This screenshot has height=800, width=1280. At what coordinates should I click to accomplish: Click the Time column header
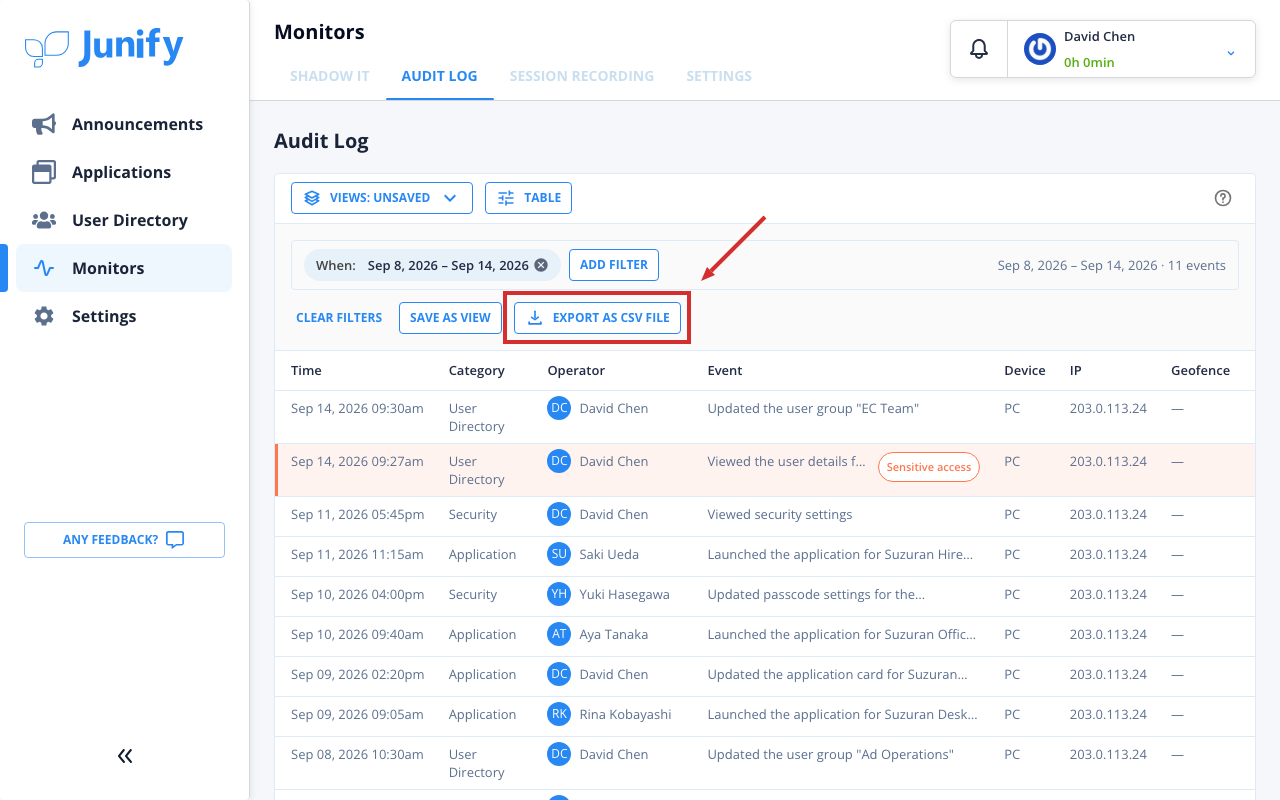pos(306,370)
